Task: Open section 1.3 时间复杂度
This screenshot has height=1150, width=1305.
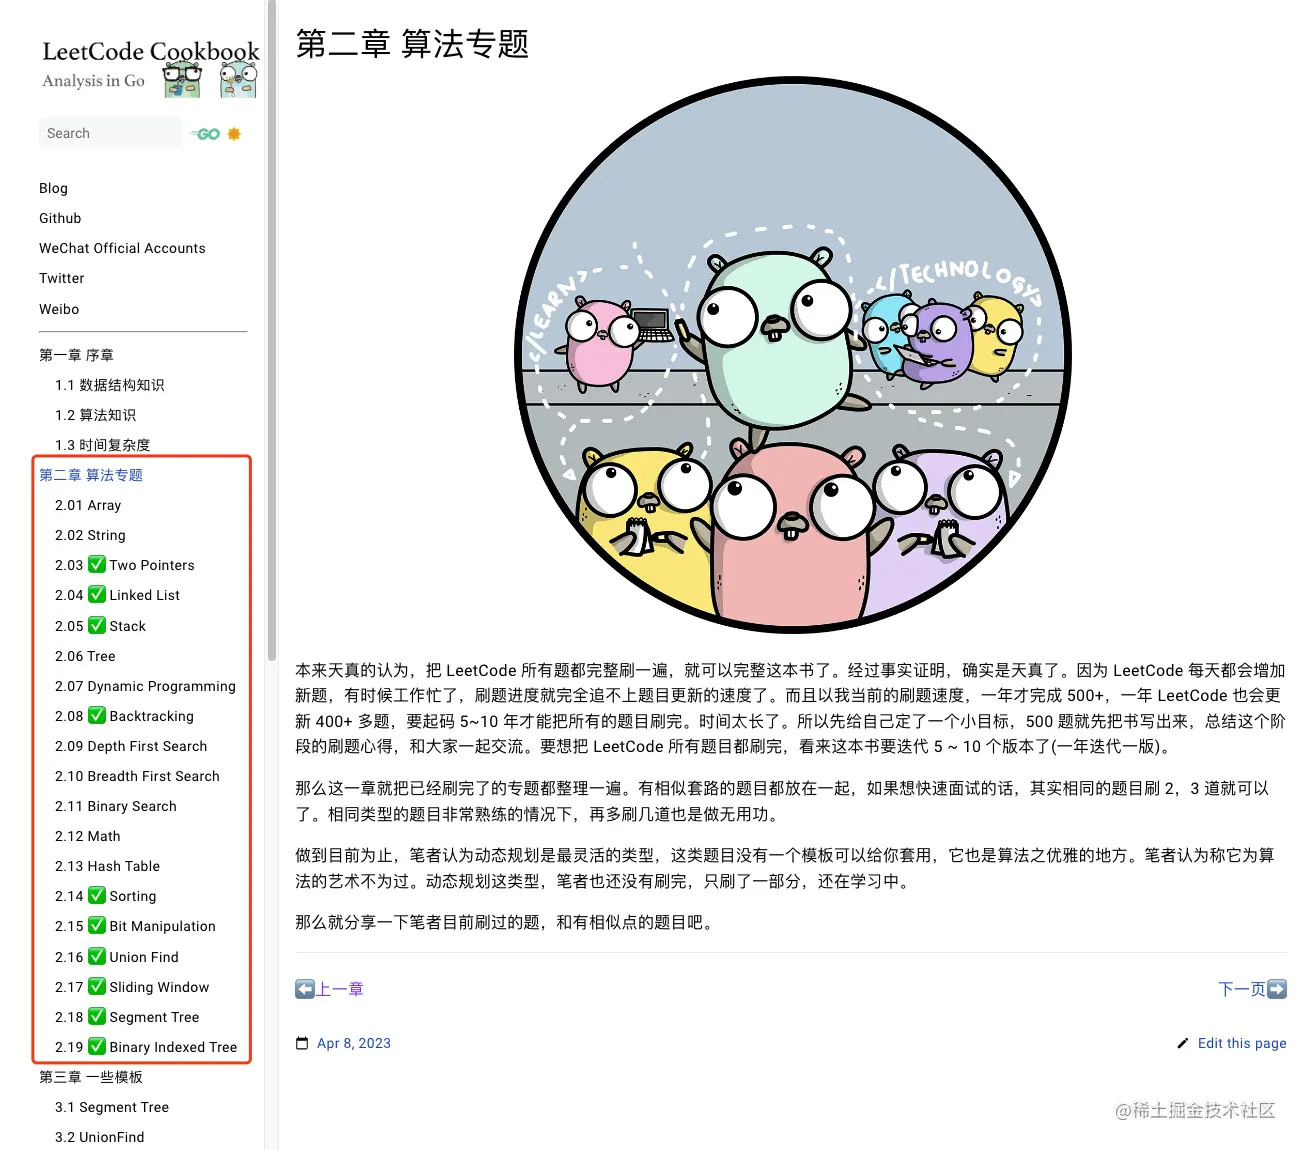Action: coord(103,445)
